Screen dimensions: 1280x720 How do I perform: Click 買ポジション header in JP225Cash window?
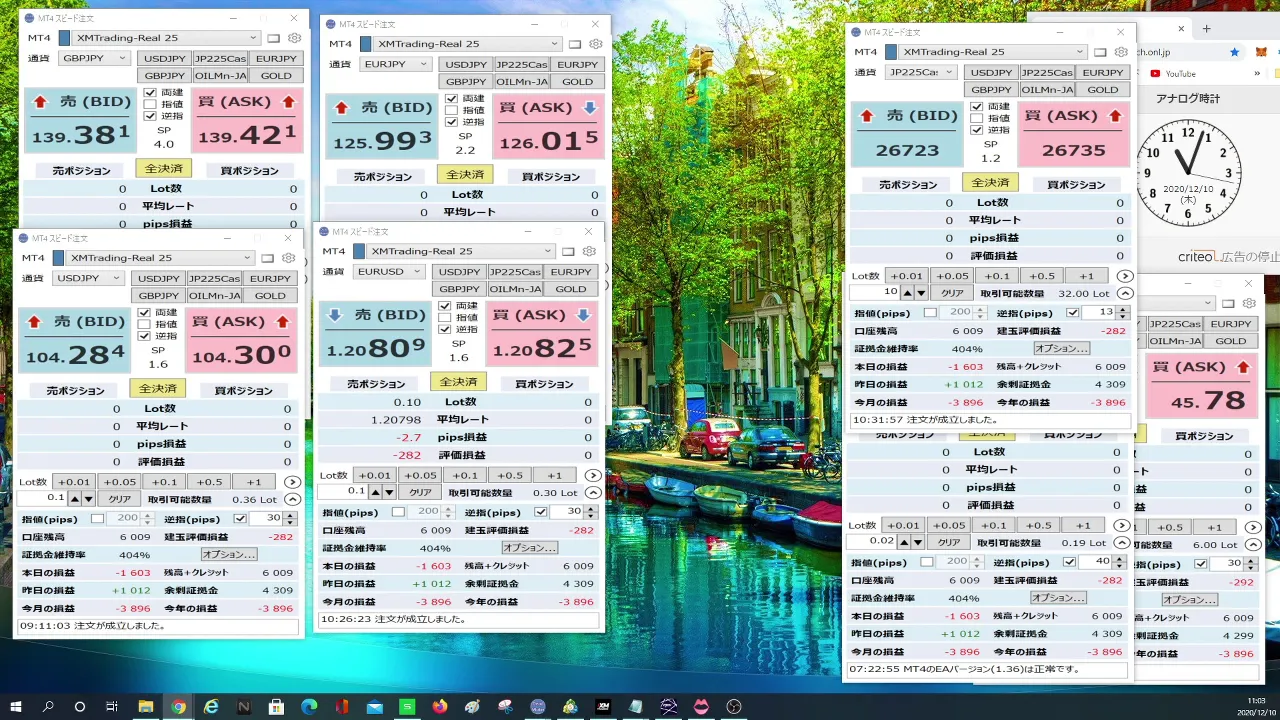pos(1076,185)
